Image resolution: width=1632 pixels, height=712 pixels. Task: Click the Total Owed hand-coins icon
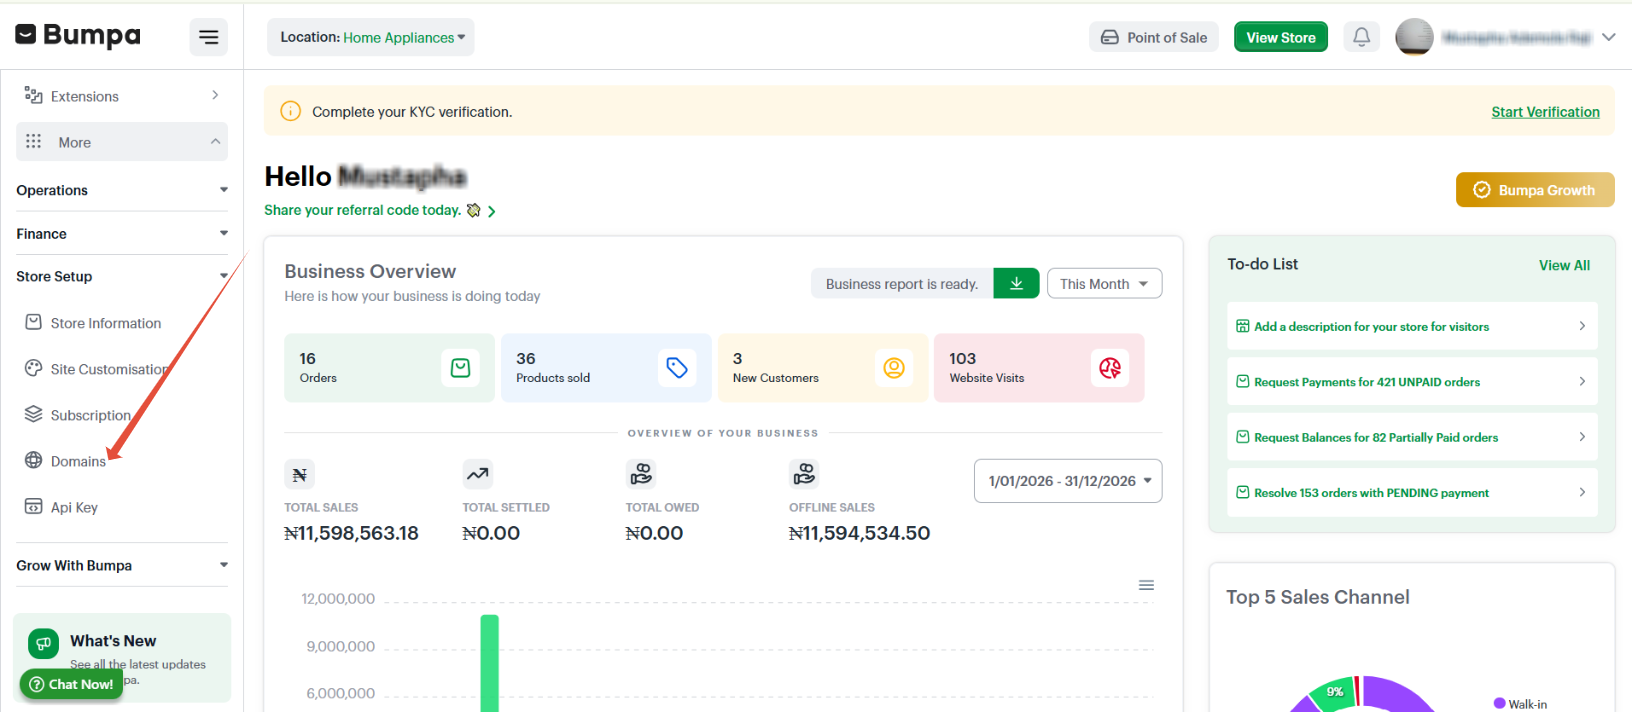click(x=641, y=473)
